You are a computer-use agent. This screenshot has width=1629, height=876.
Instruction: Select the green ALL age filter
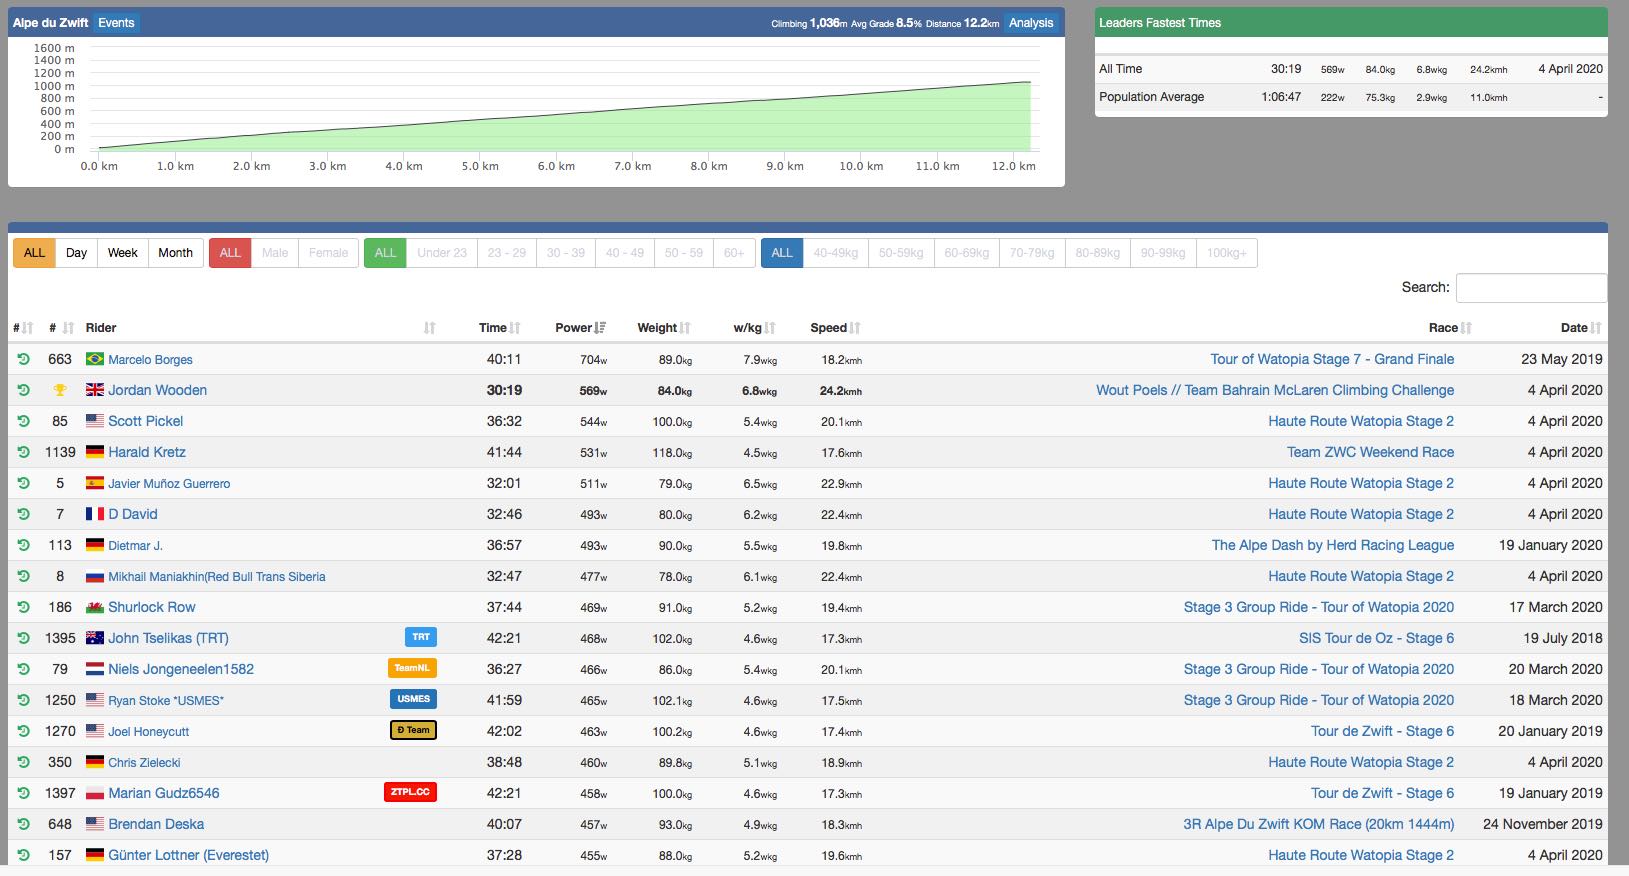(x=385, y=253)
